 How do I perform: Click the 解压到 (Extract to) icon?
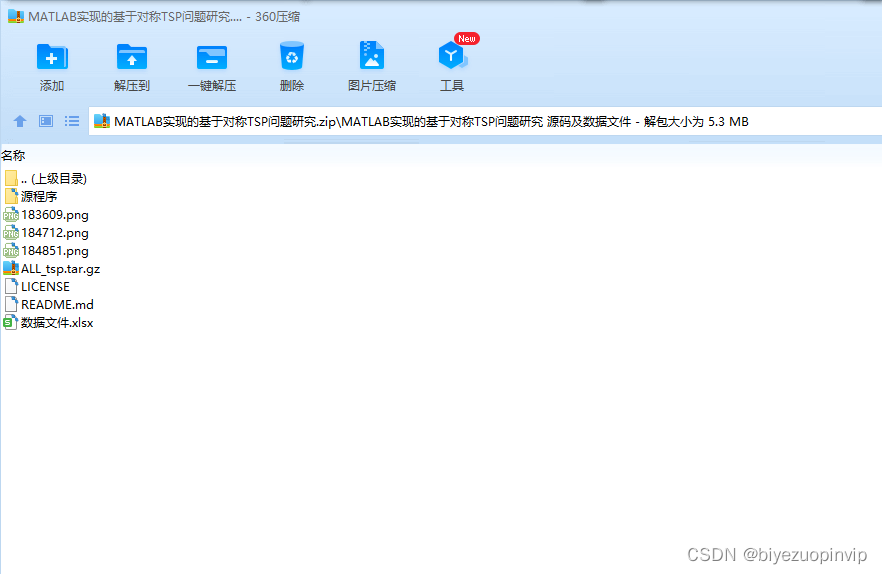pos(132,57)
